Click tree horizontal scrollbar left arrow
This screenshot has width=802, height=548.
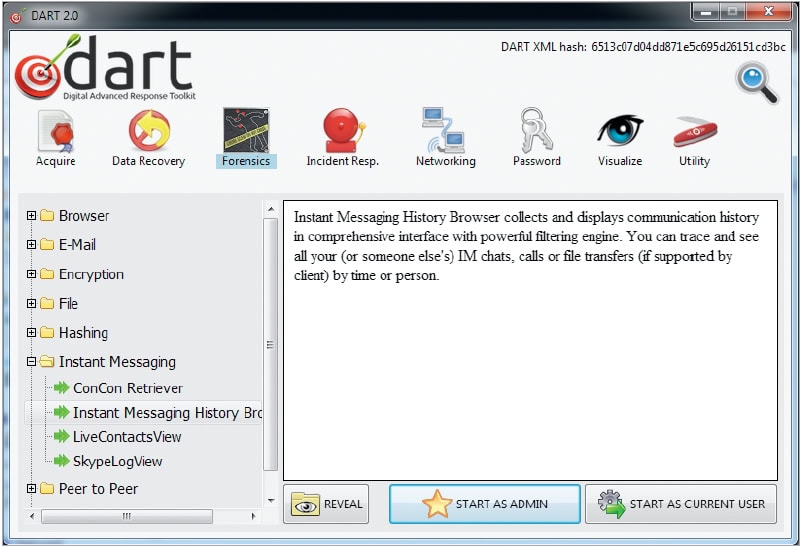point(32,516)
